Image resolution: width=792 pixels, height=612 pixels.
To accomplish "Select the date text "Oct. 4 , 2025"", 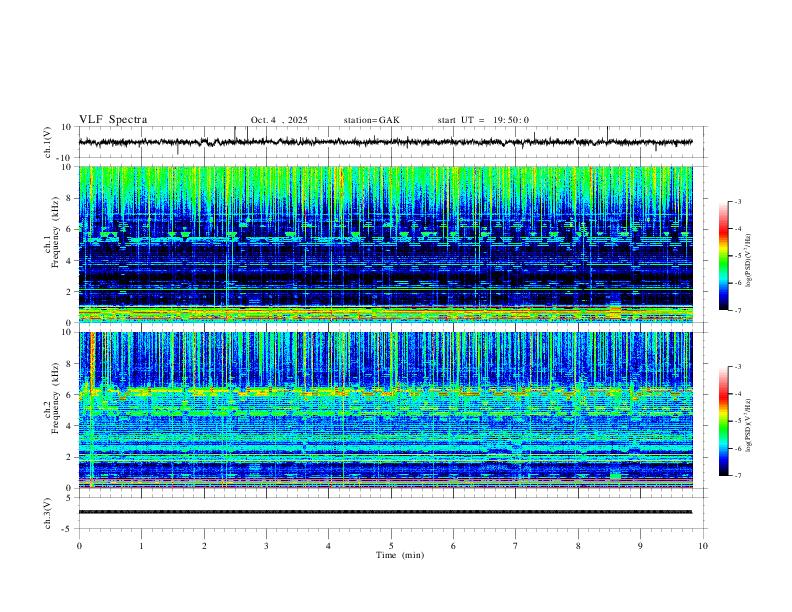I will click(x=279, y=120).
